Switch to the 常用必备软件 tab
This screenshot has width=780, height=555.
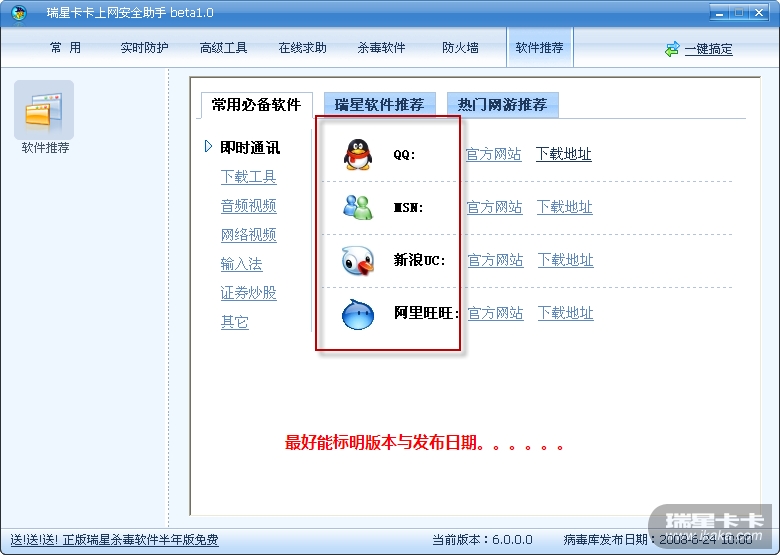click(256, 105)
